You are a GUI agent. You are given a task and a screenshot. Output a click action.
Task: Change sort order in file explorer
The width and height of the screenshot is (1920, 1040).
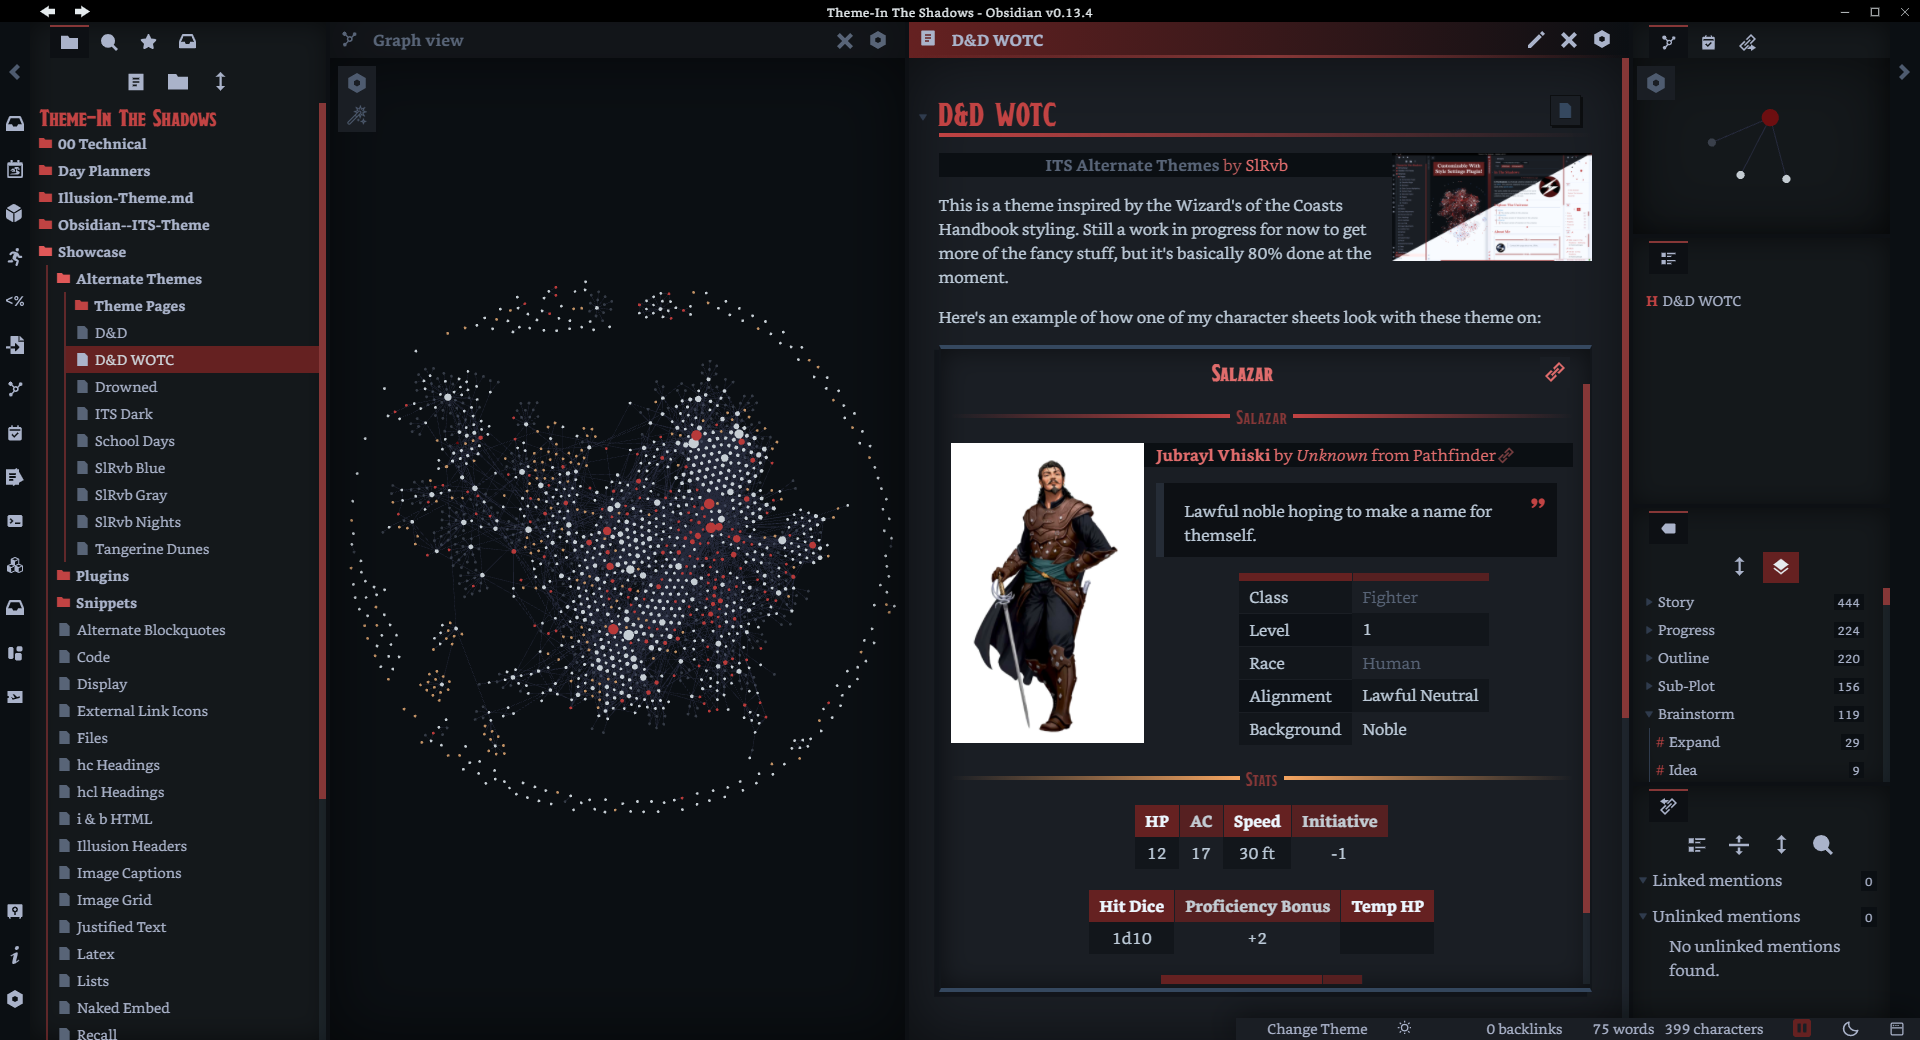point(220,82)
